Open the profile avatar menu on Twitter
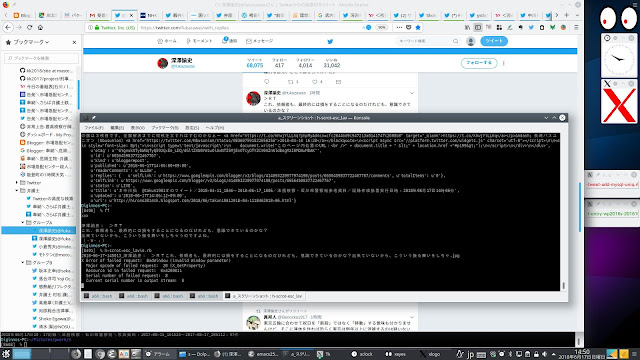The height and width of the screenshot is (360, 640). [471, 41]
